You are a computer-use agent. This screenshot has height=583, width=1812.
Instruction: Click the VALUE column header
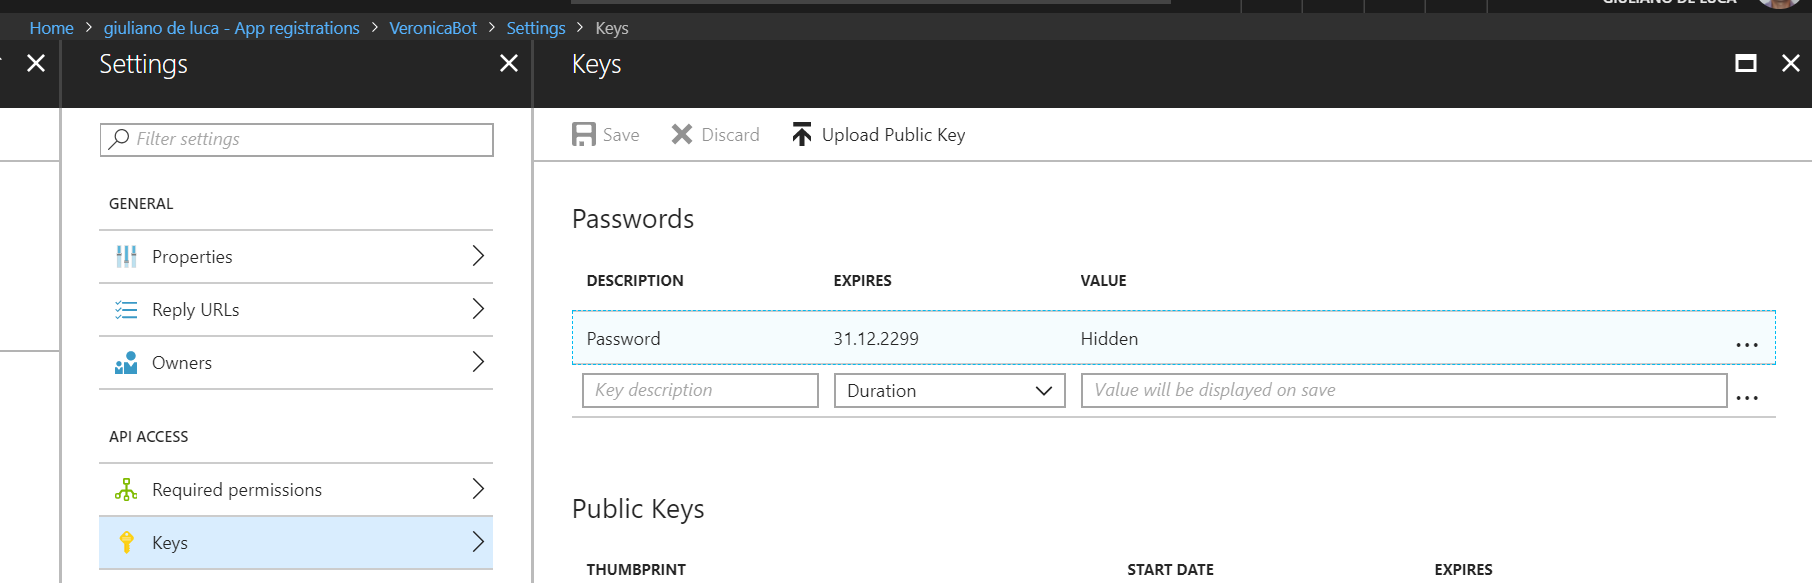coord(1103,281)
